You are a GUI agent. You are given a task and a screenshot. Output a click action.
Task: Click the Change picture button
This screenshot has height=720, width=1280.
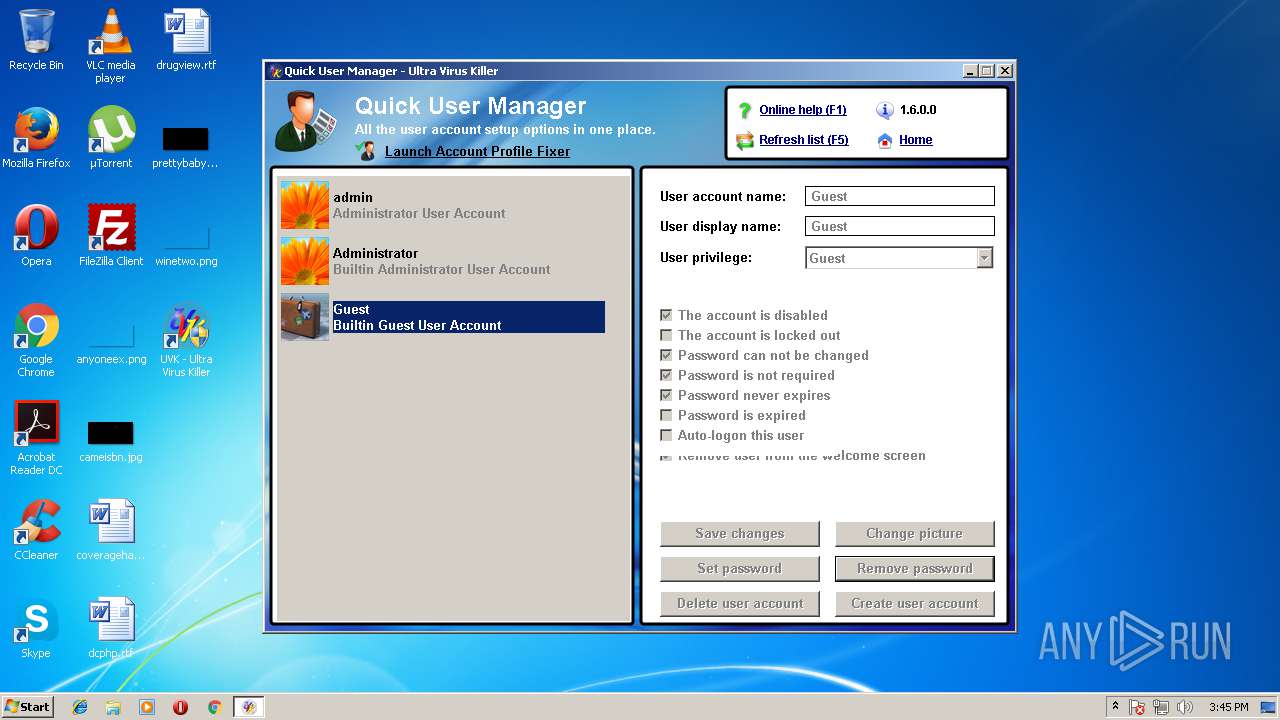pos(915,534)
